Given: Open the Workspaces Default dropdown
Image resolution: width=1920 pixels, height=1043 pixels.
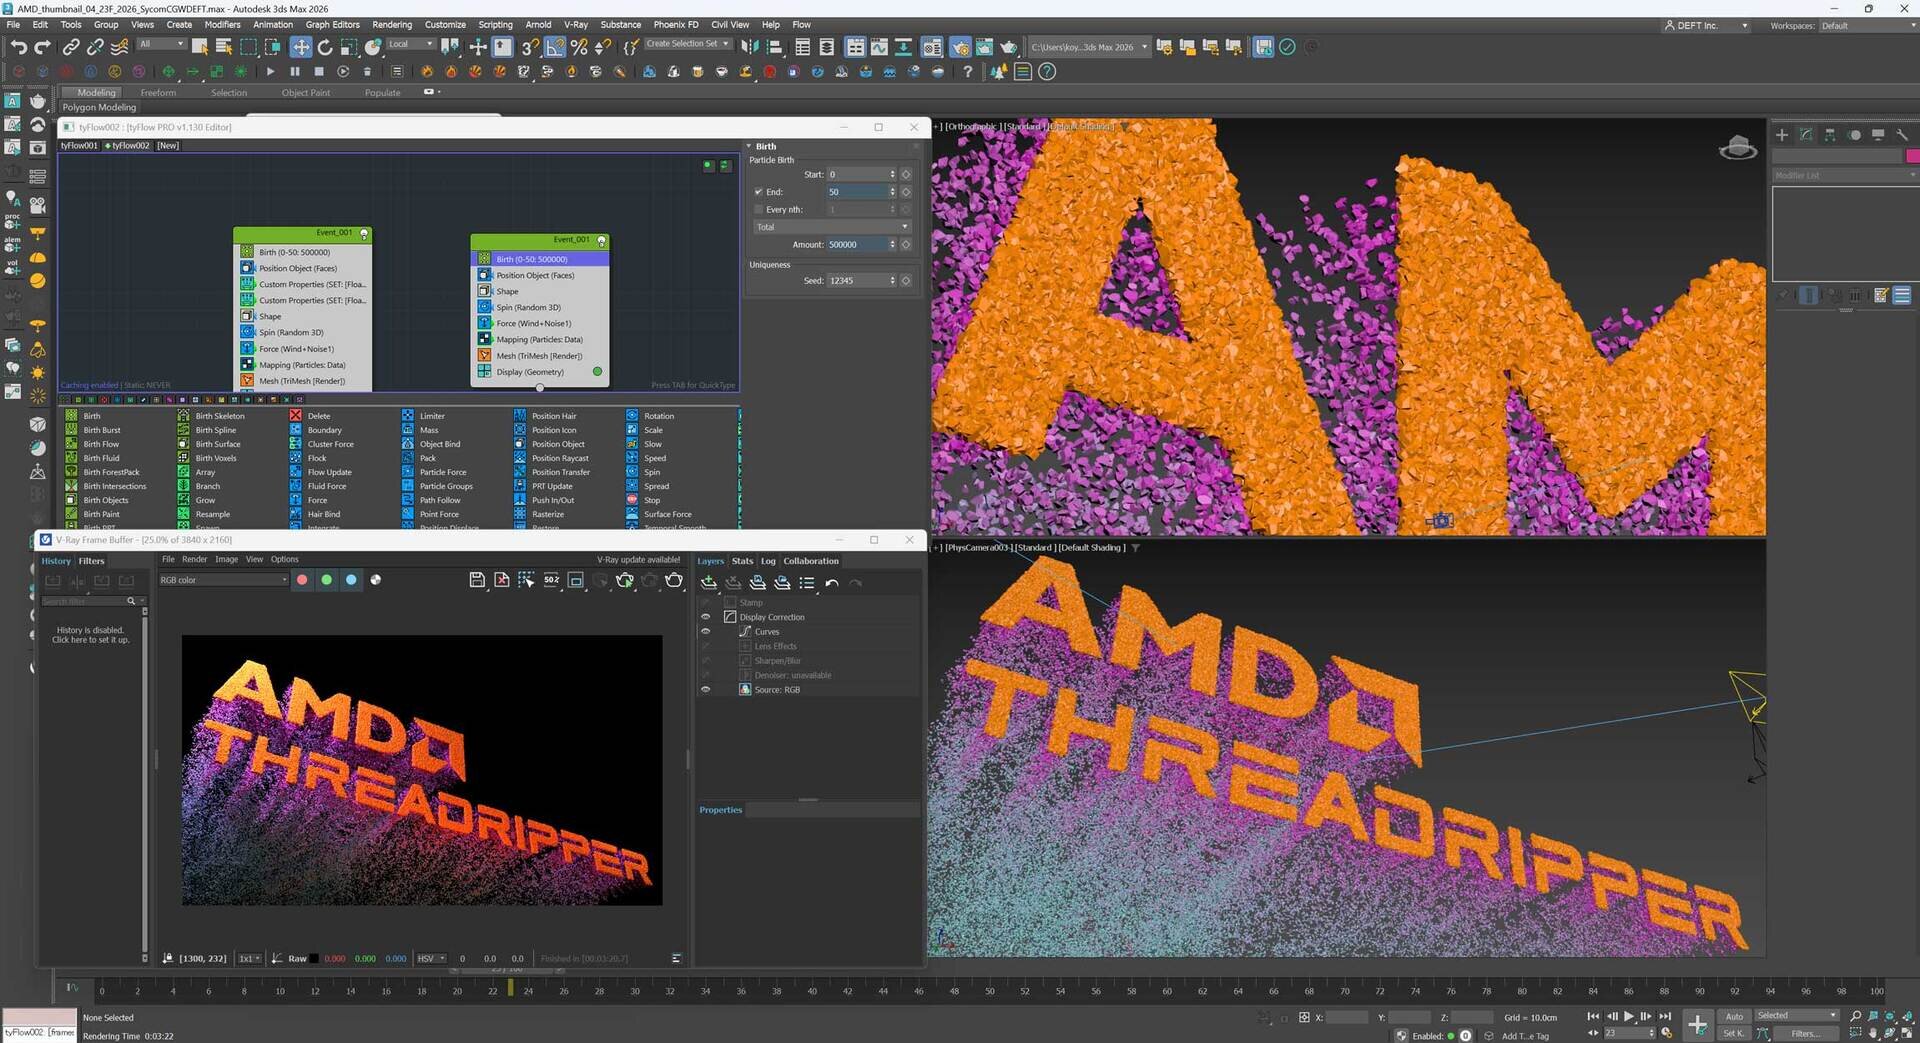Looking at the screenshot, I should [1866, 26].
